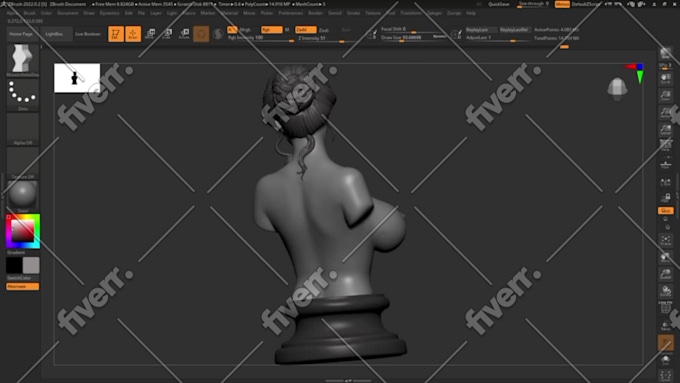Toggle Perspective distortion icon
Viewport: 680px width, 383px height.
665,146
